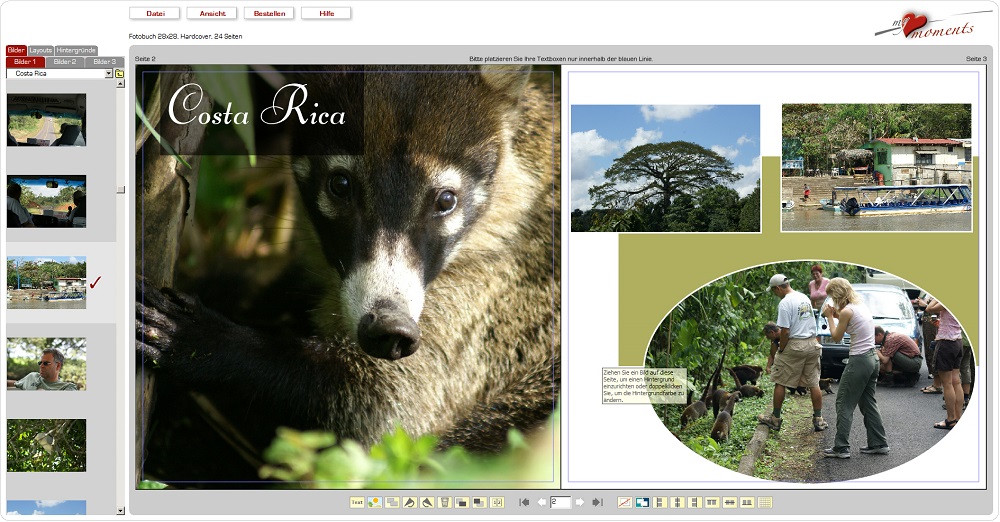Rotate selection left icon
1000x522 pixels.
(x=409, y=503)
